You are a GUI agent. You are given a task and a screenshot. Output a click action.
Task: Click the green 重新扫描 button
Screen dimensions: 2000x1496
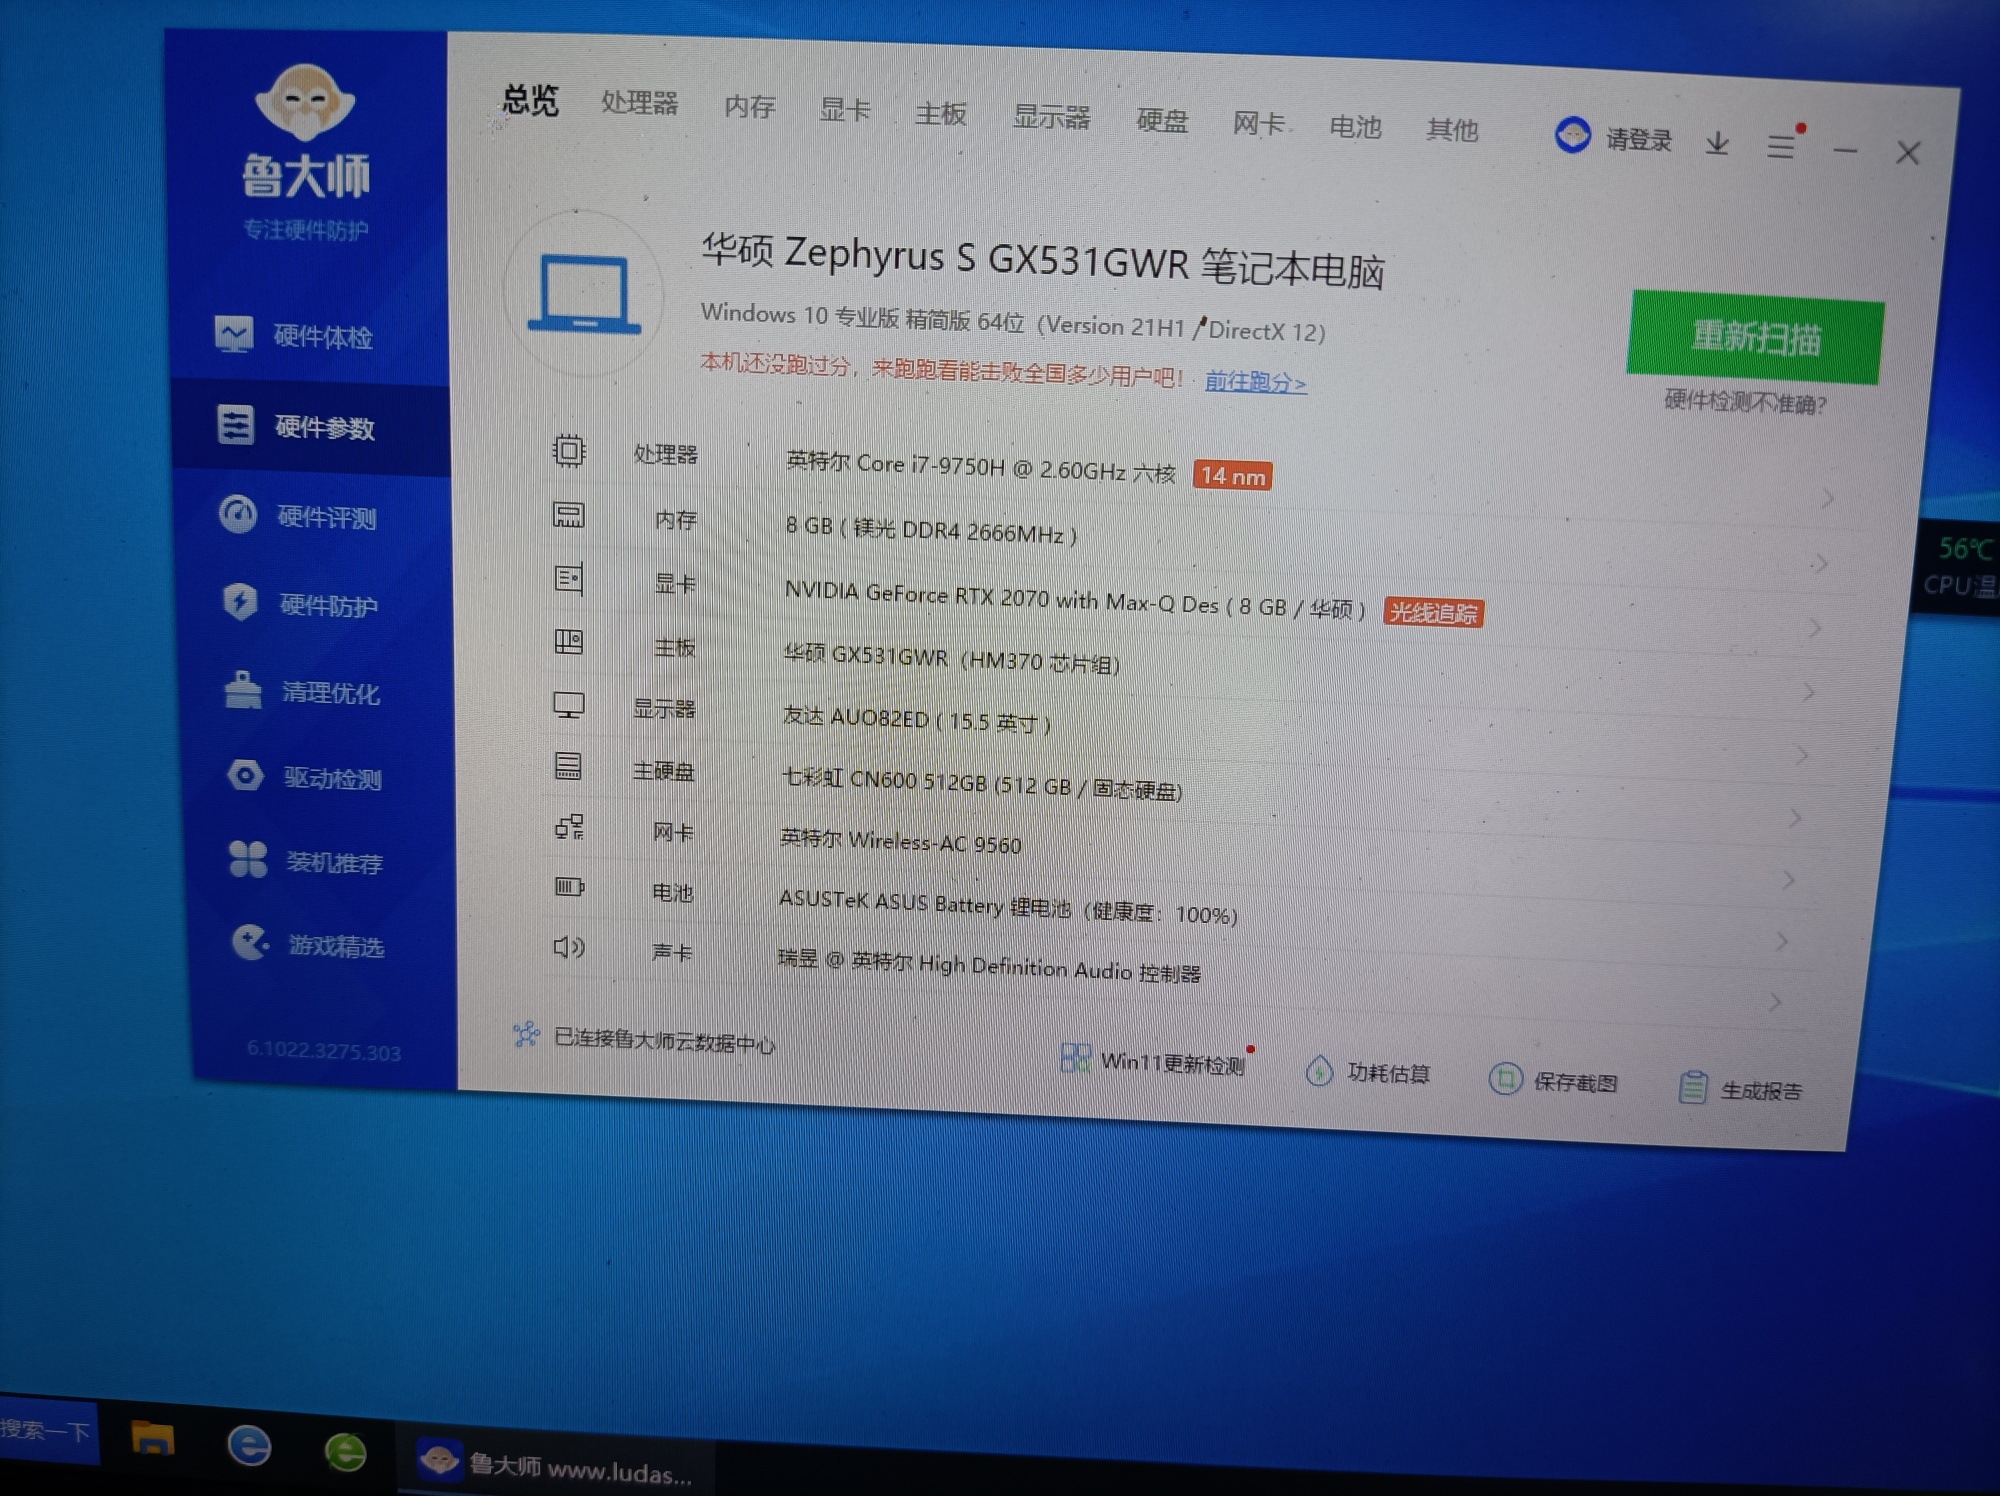pyautogui.click(x=1756, y=337)
